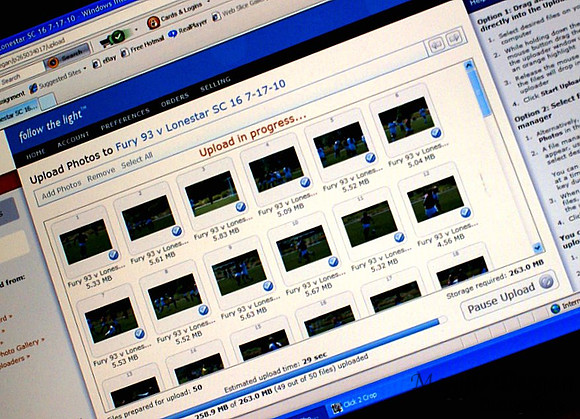
Task: Click the photo list scroll up arrow
Action: [x=468, y=66]
